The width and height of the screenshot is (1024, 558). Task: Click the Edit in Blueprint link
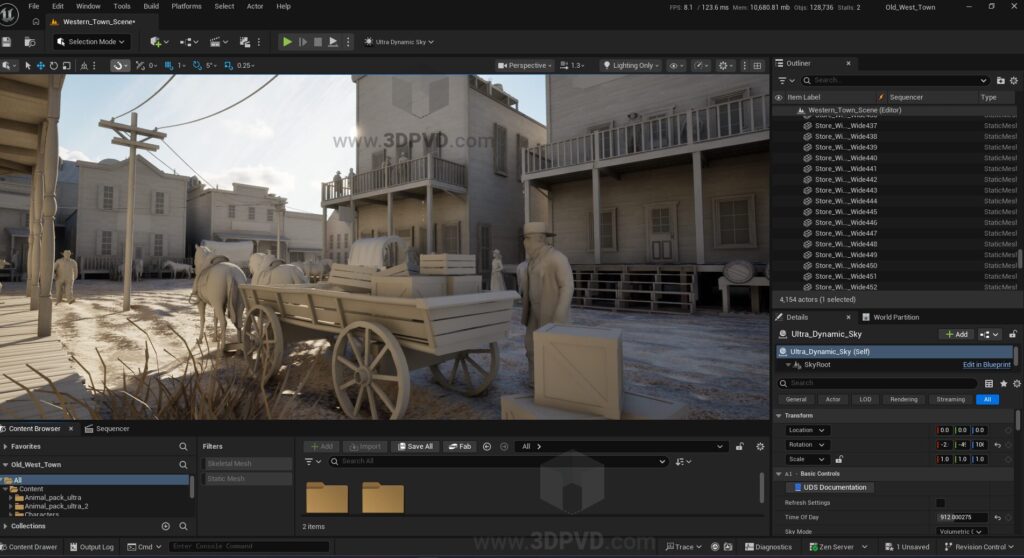point(986,365)
